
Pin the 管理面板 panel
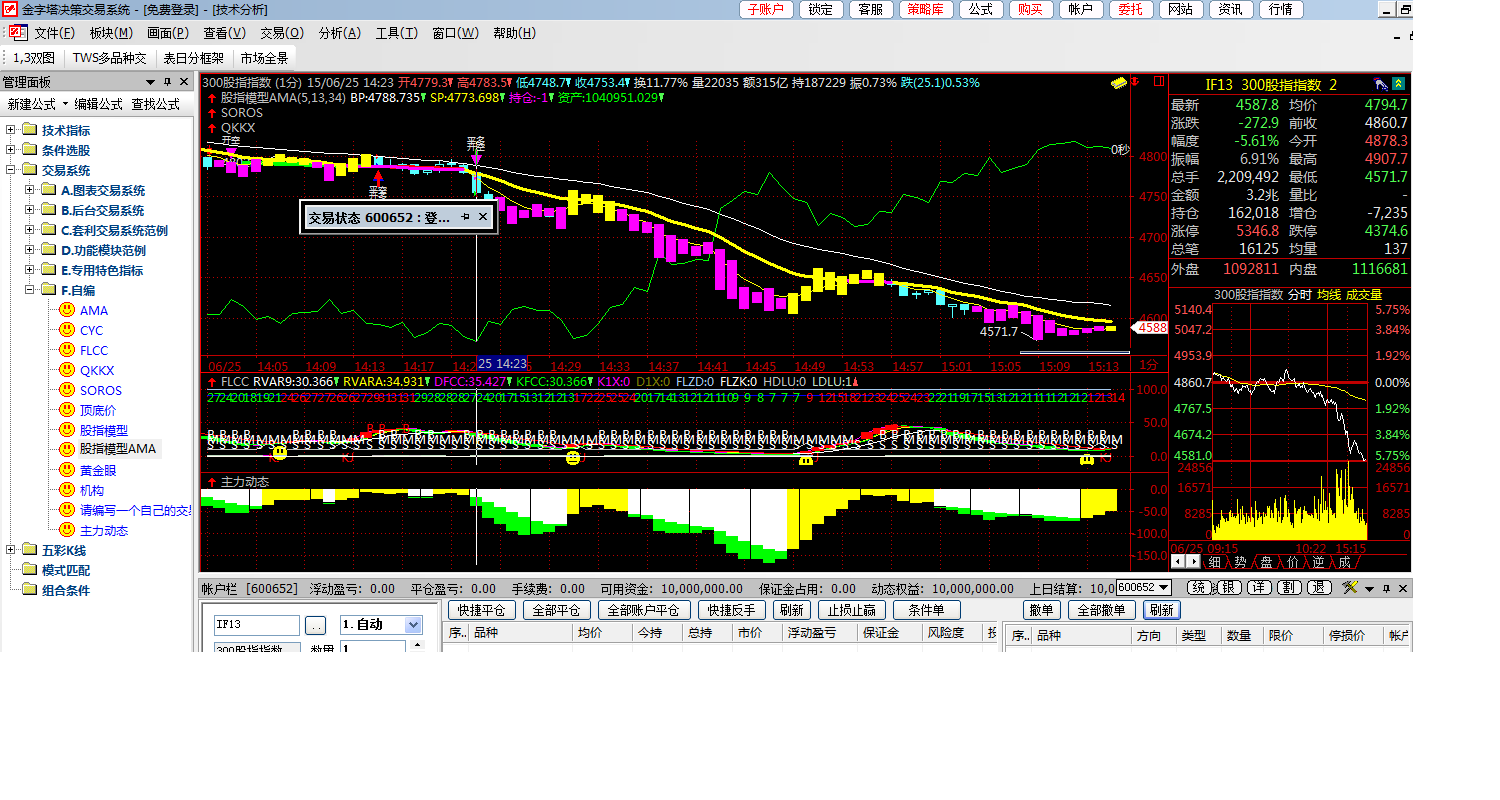(x=168, y=81)
